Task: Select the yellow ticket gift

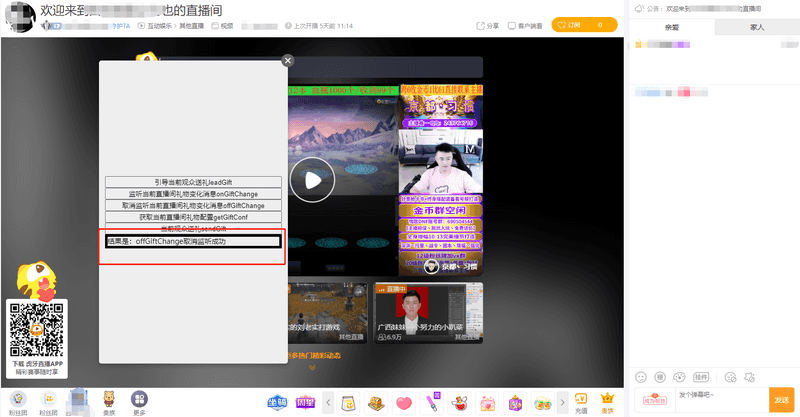Action: coord(349,403)
